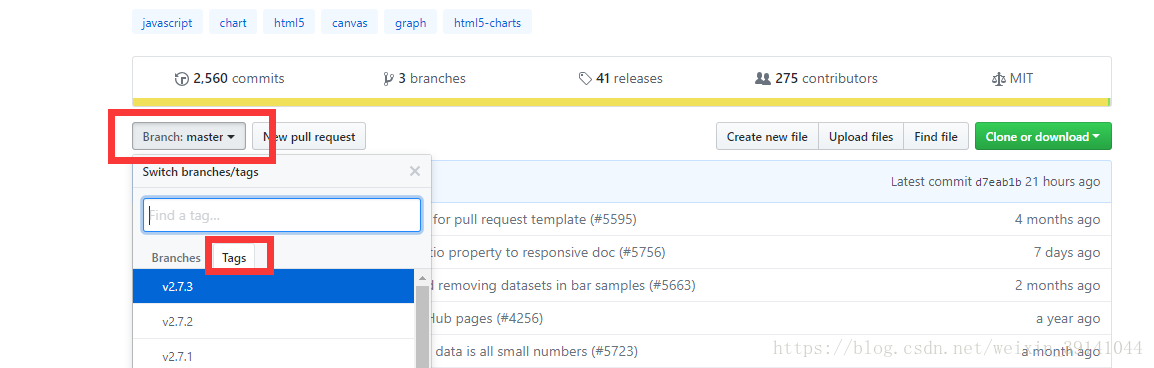The width and height of the screenshot is (1154, 368).
Task: Click the Create new file button
Action: 767,136
